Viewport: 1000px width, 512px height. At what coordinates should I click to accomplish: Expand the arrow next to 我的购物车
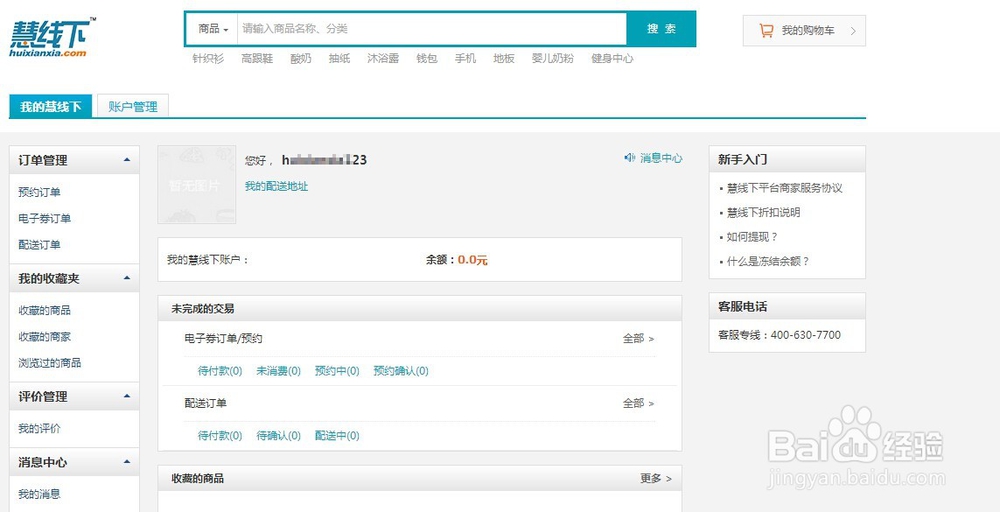pos(853,31)
